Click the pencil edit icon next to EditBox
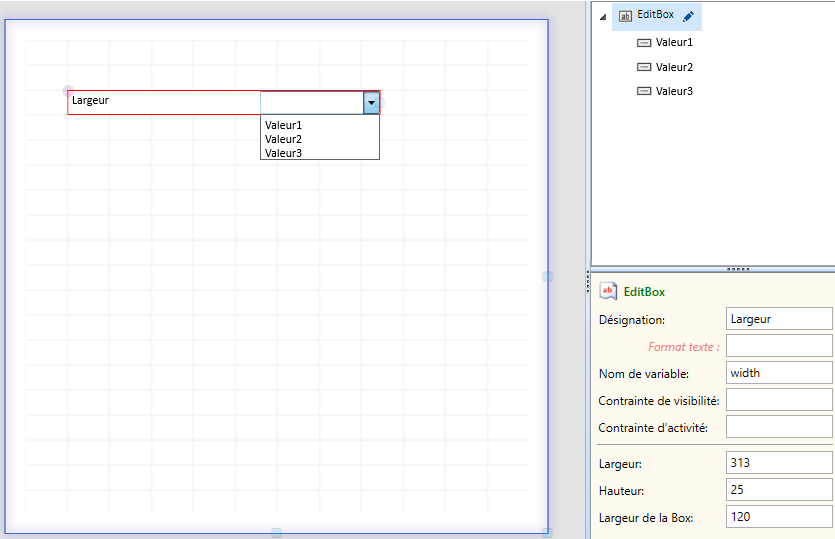 pyautogui.click(x=688, y=17)
